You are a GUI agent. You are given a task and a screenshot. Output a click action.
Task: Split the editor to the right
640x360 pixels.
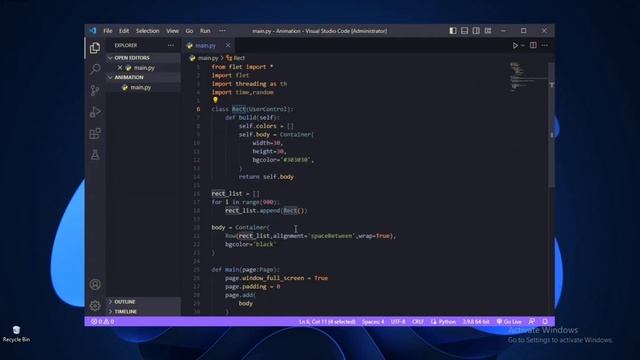pyautogui.click(x=533, y=45)
